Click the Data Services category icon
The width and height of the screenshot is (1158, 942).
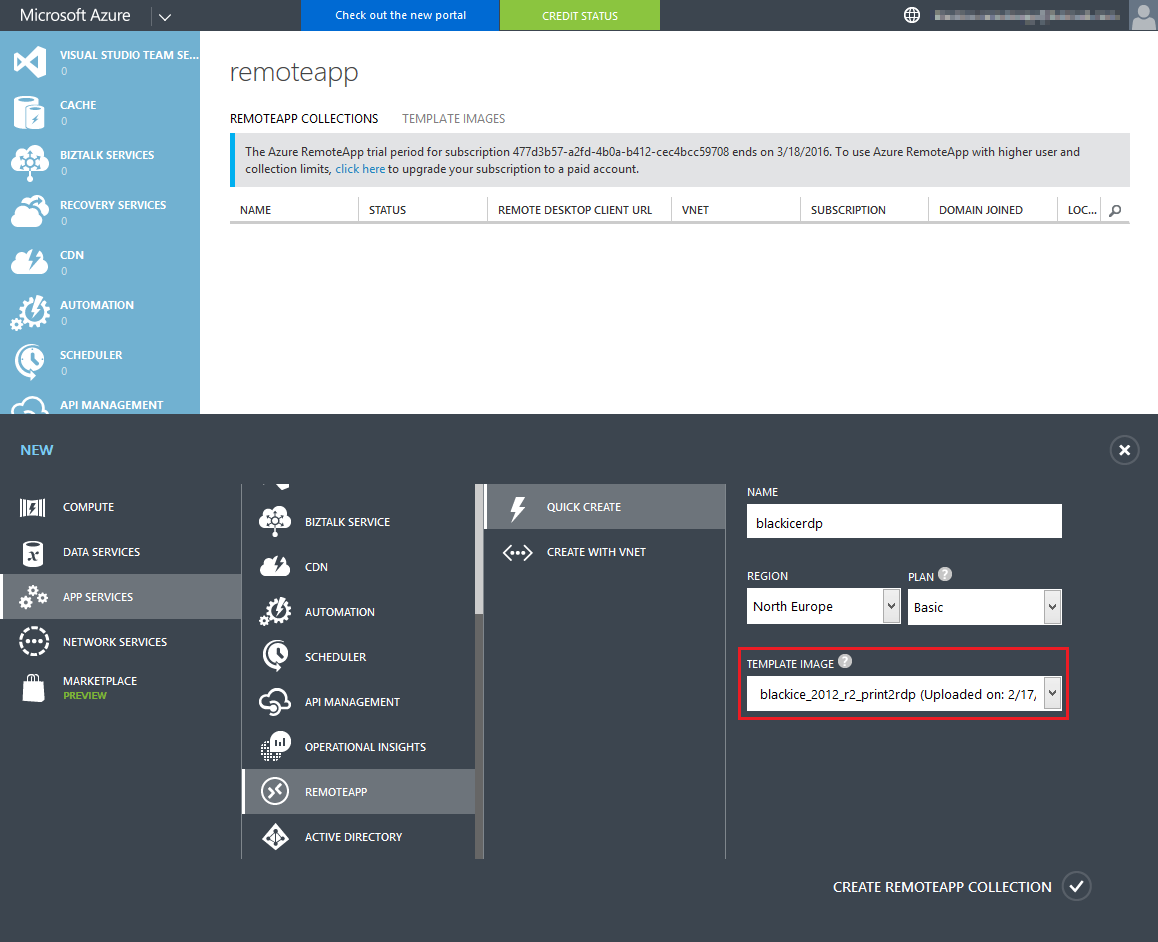coord(32,553)
